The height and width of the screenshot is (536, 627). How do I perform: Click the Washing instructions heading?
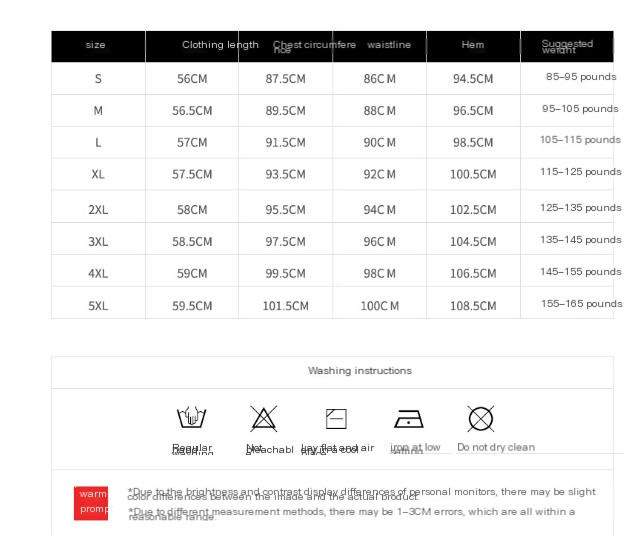point(360,371)
